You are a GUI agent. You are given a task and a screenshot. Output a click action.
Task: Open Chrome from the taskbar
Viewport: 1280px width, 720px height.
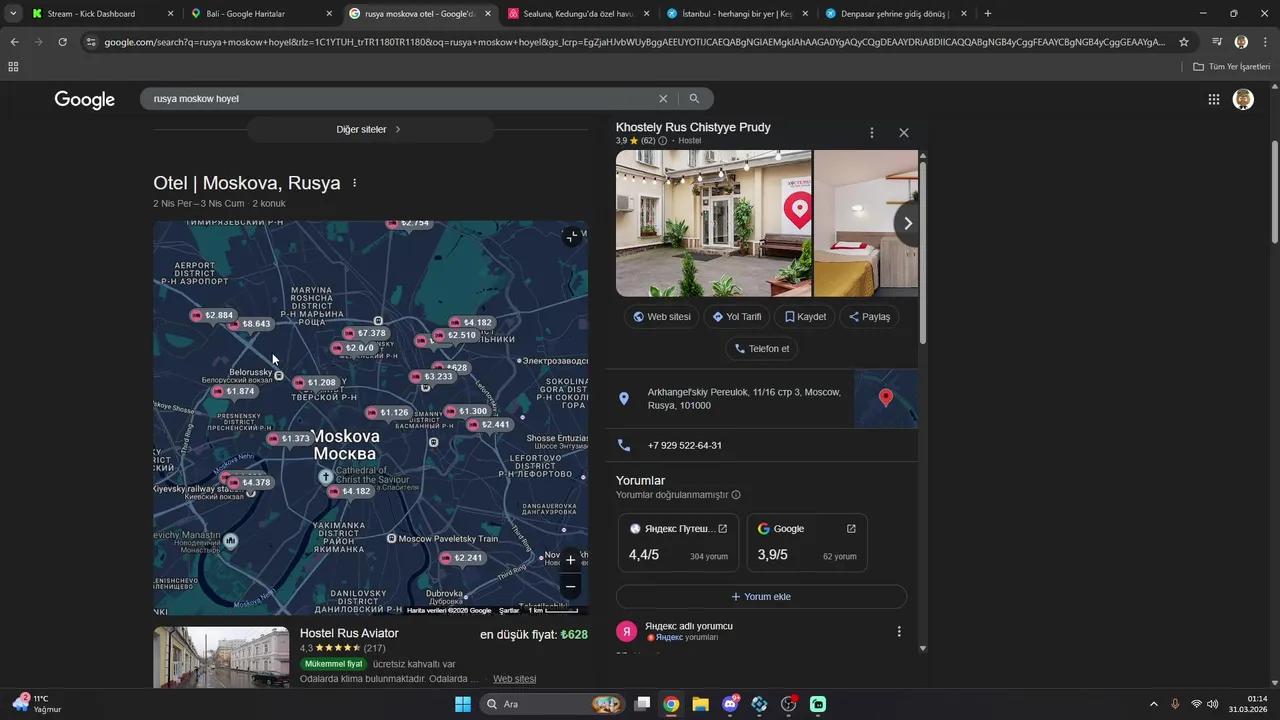pos(671,704)
